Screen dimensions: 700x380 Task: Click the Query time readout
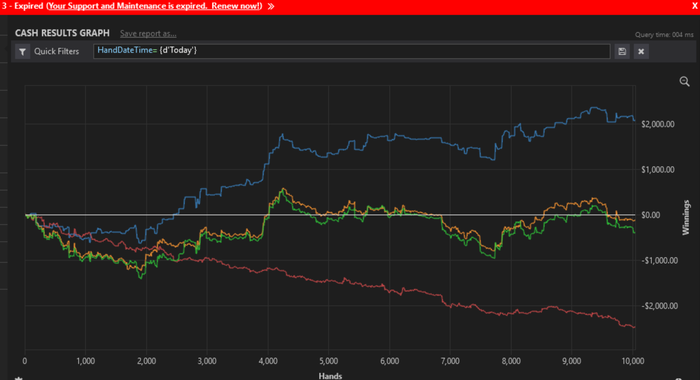[664, 34]
